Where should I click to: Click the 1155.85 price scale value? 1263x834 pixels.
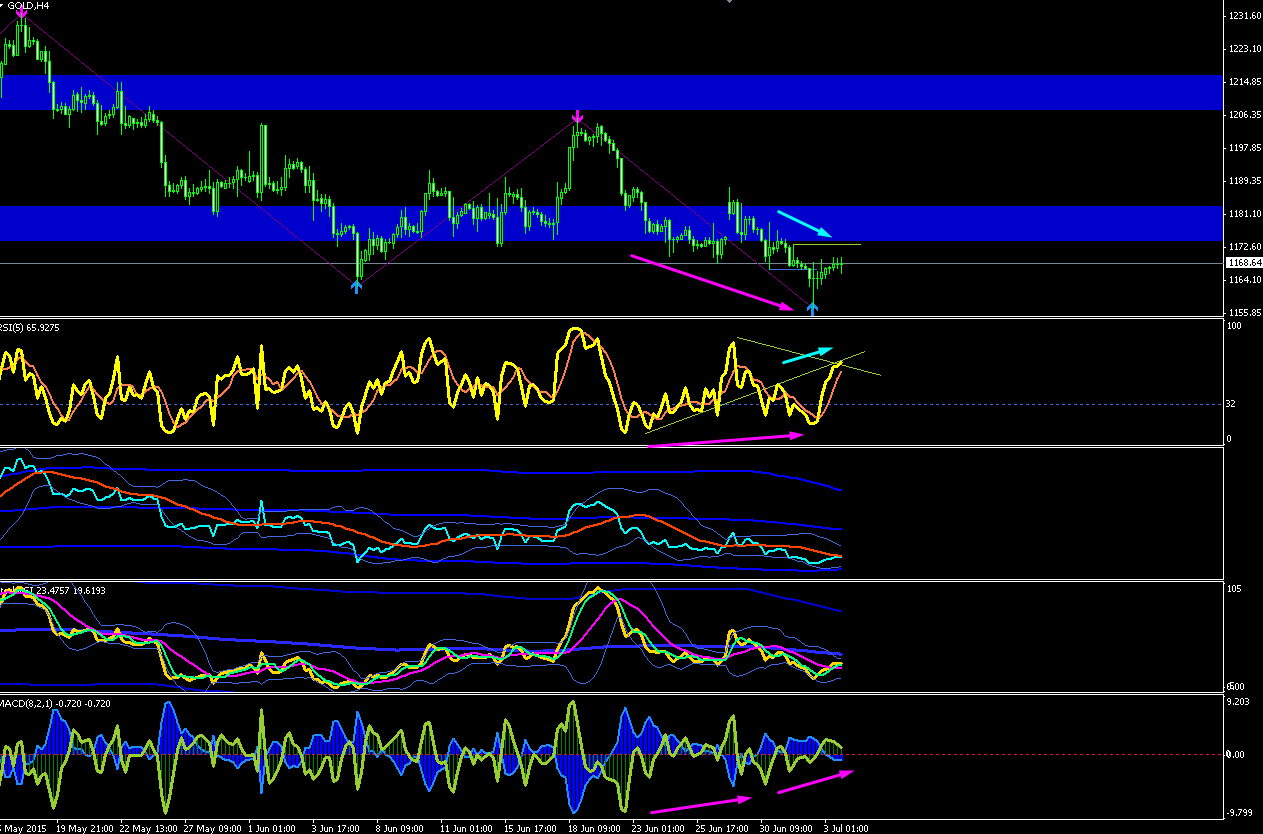[x=1246, y=313]
